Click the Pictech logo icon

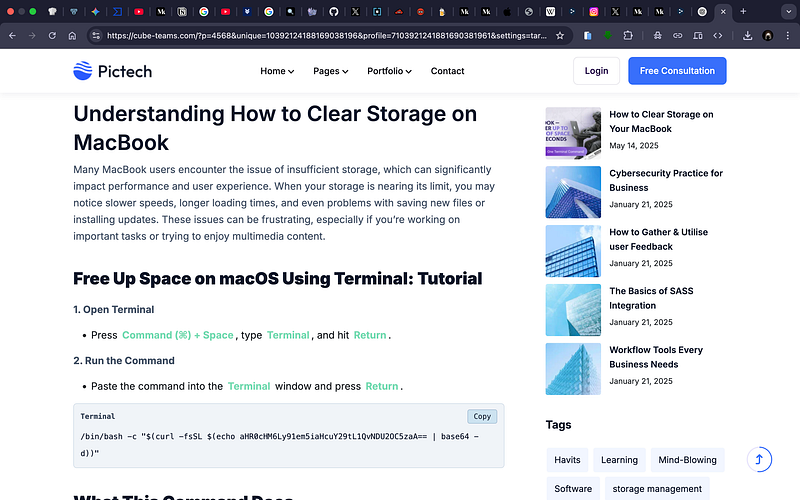(x=82, y=71)
